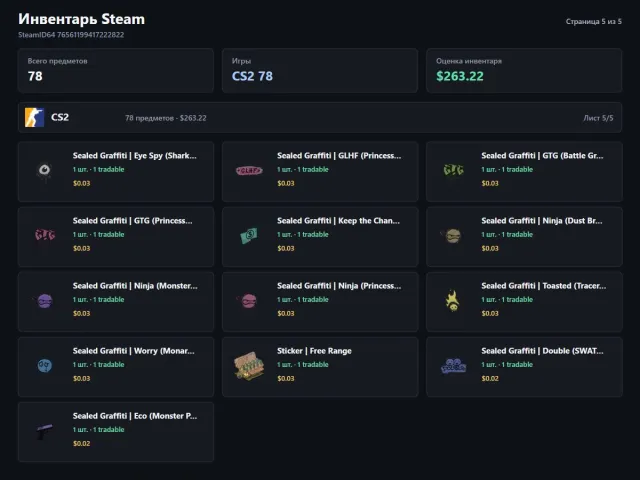Image resolution: width=640 pixels, height=480 pixels.
Task: Select the Toasted flame graffiti icon
Action: [453, 300]
